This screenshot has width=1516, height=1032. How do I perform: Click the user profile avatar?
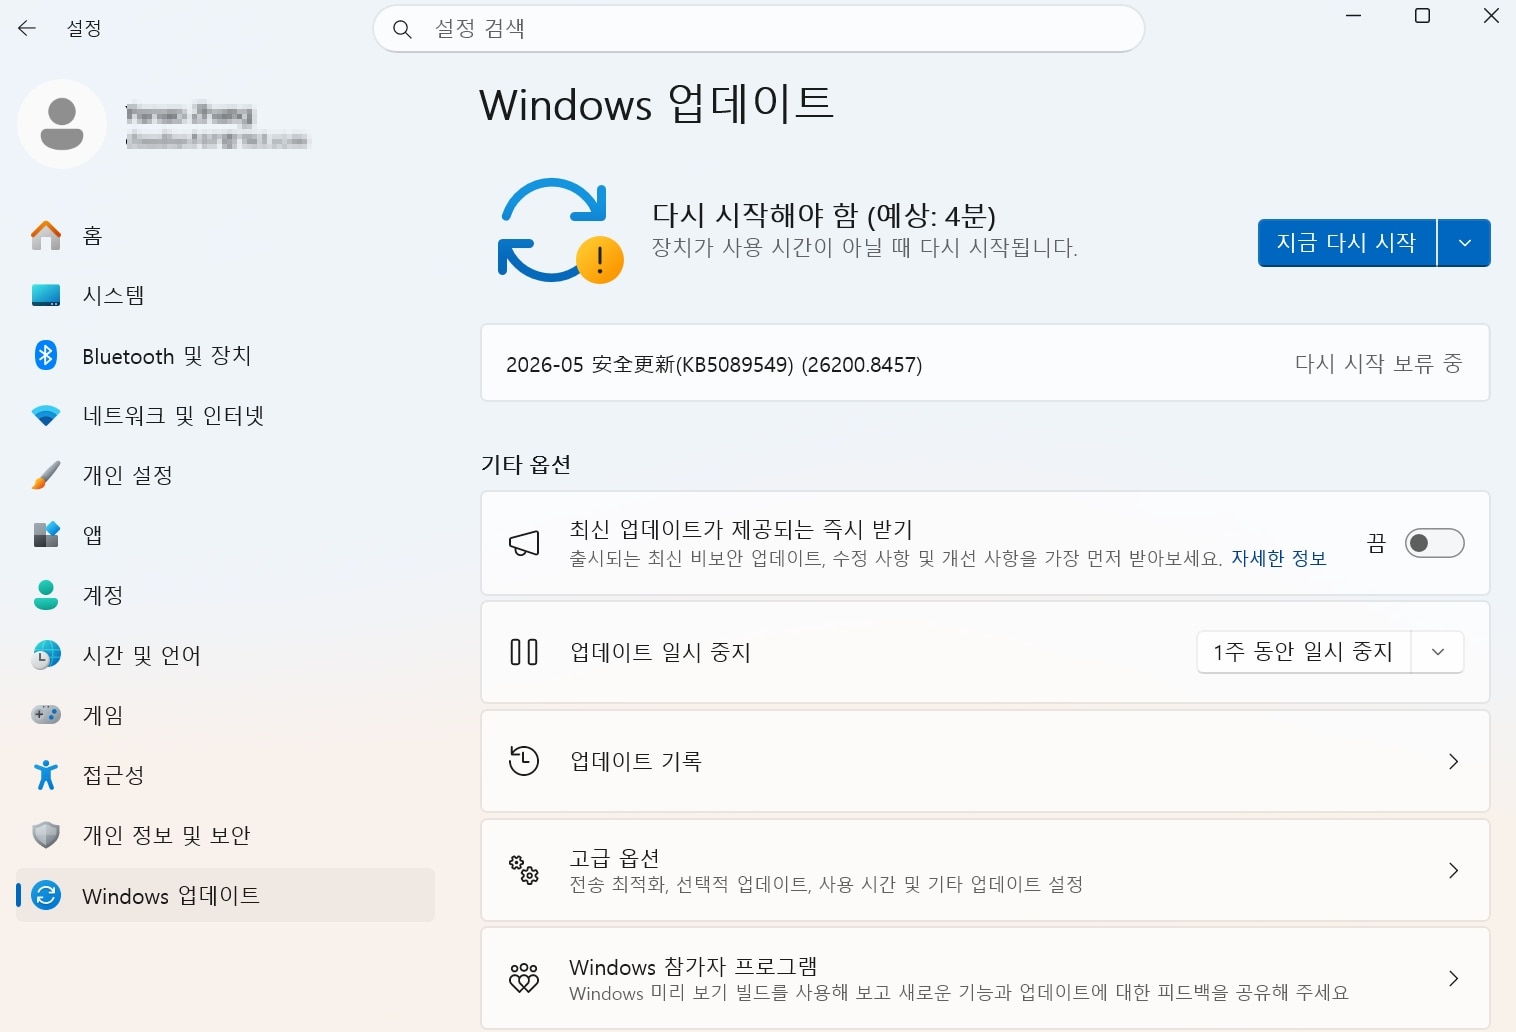pos(62,124)
